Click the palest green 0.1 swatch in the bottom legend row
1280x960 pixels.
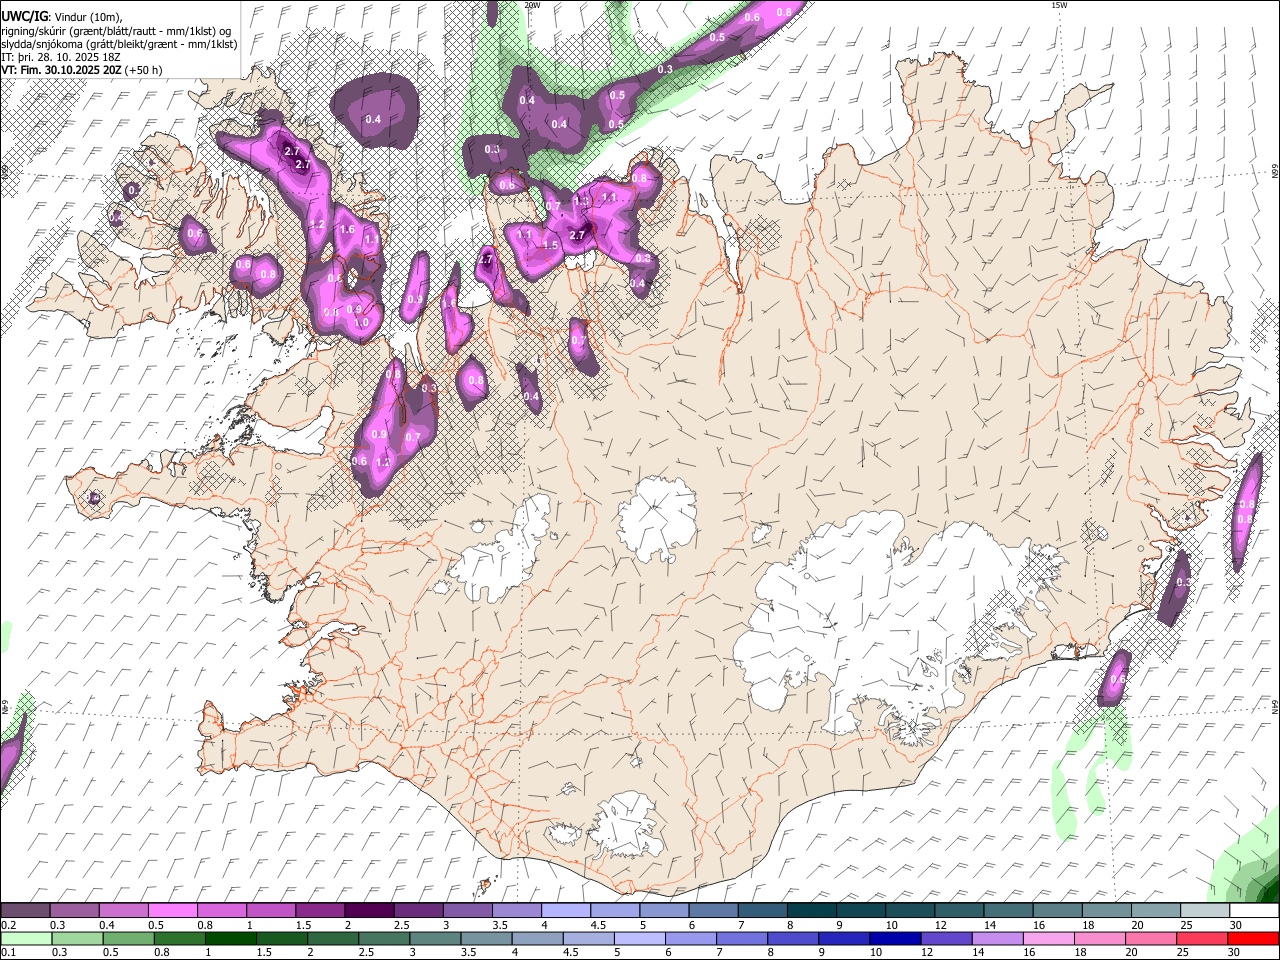[26, 938]
